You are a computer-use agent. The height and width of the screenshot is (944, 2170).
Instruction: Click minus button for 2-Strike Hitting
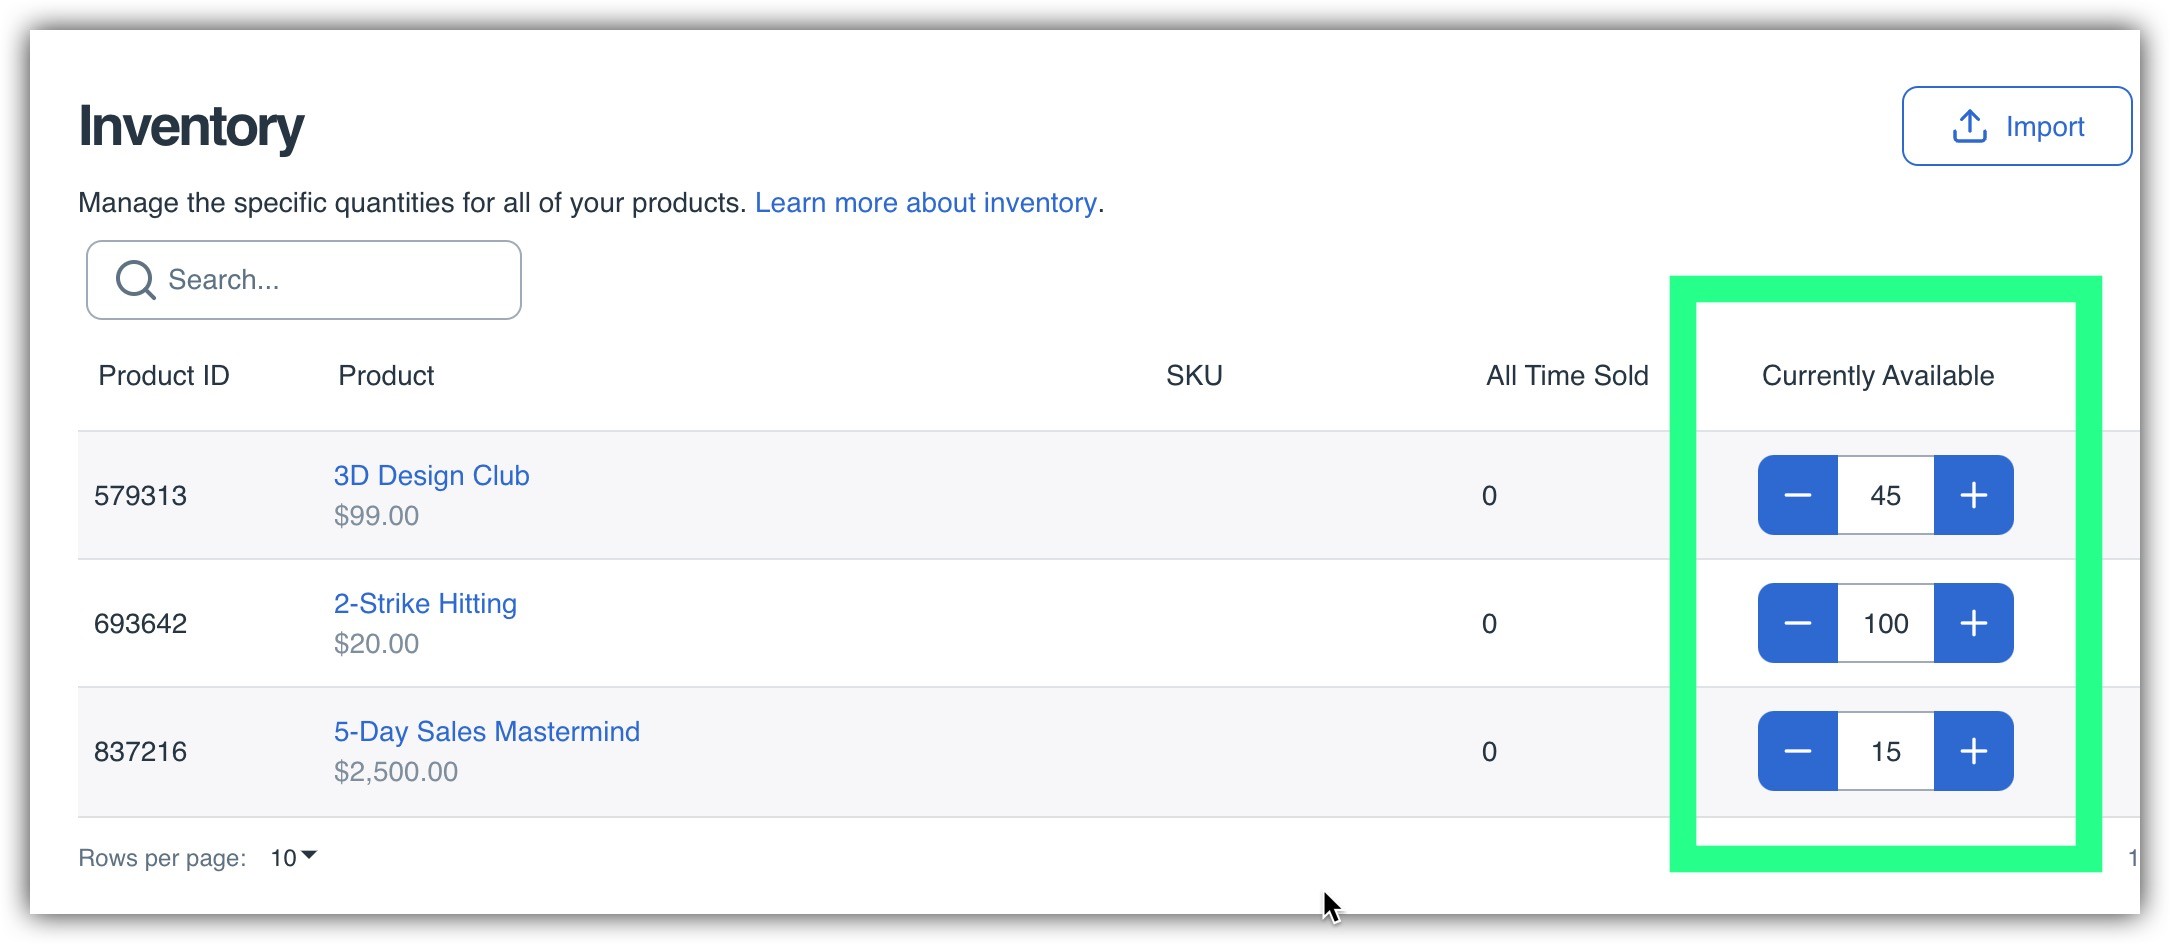point(1797,623)
